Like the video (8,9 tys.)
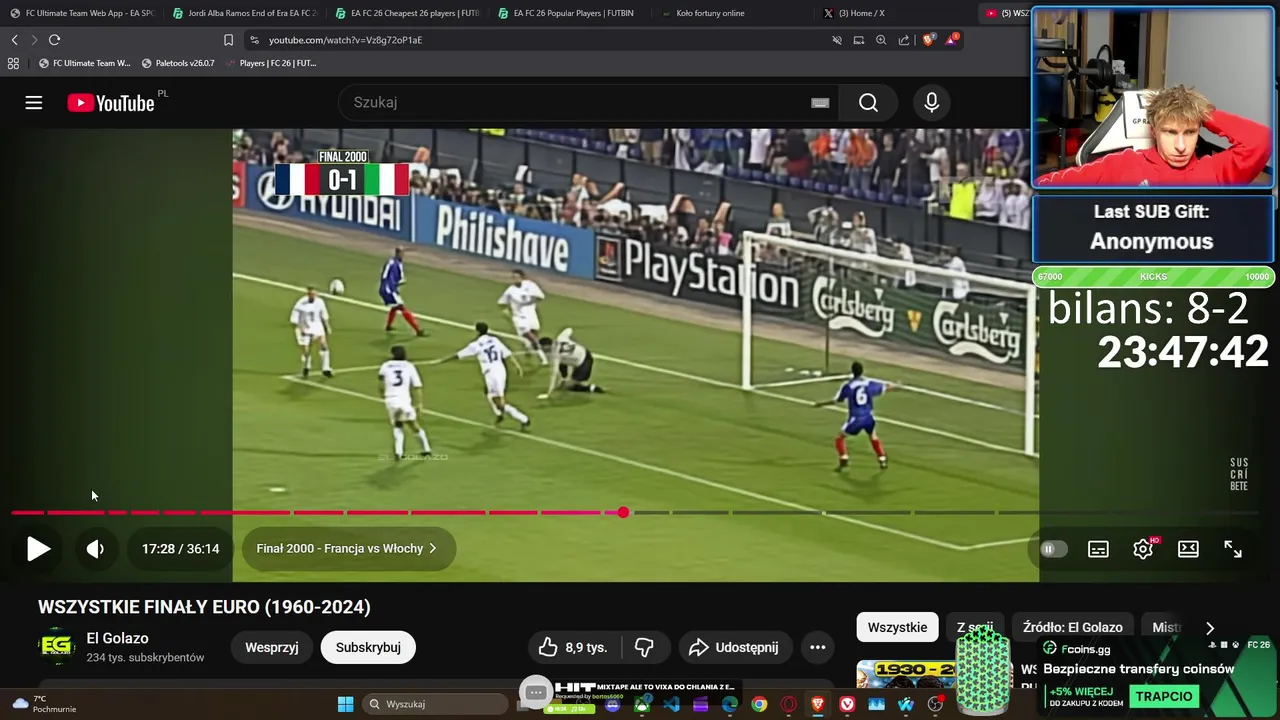This screenshot has height=720, width=1280. click(x=572, y=647)
